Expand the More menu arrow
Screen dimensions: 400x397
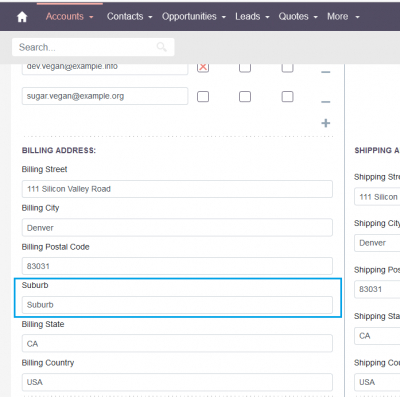tap(357, 17)
